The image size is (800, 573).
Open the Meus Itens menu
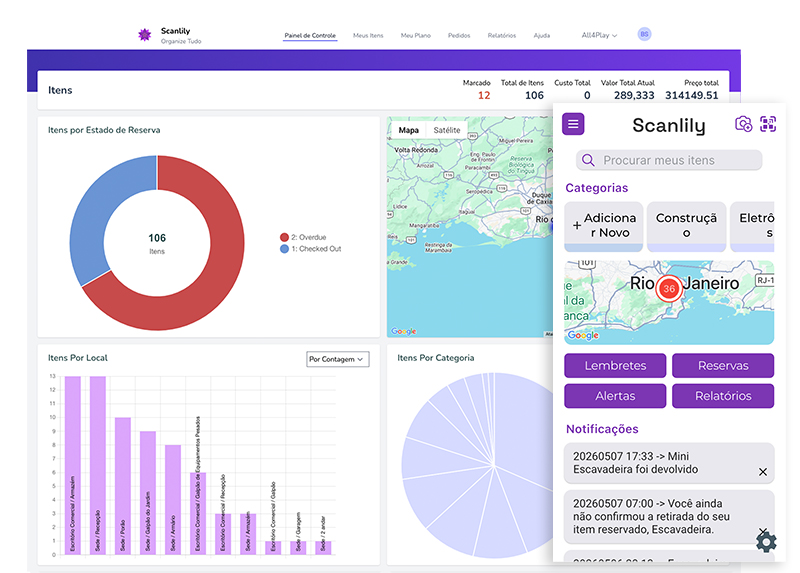pos(368,35)
